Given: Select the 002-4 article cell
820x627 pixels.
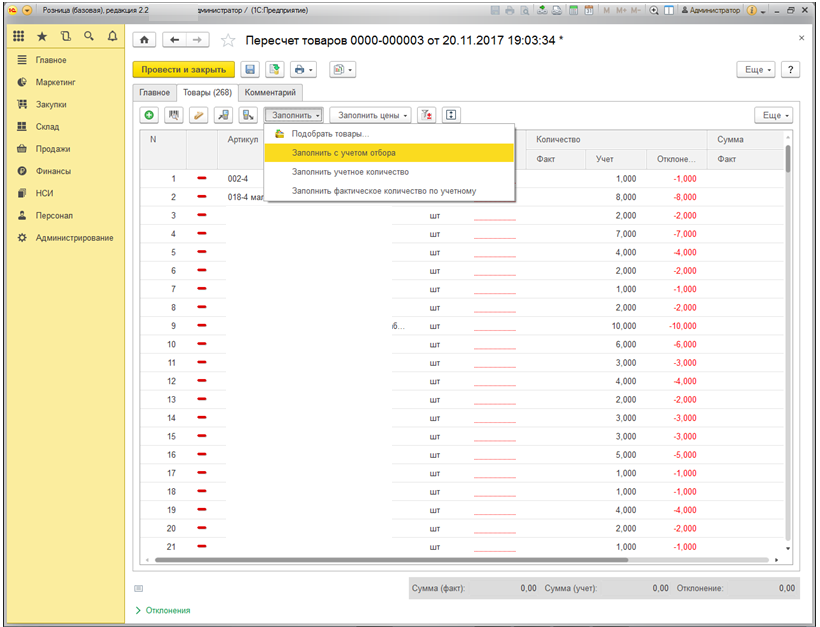Looking at the screenshot, I should (x=238, y=179).
